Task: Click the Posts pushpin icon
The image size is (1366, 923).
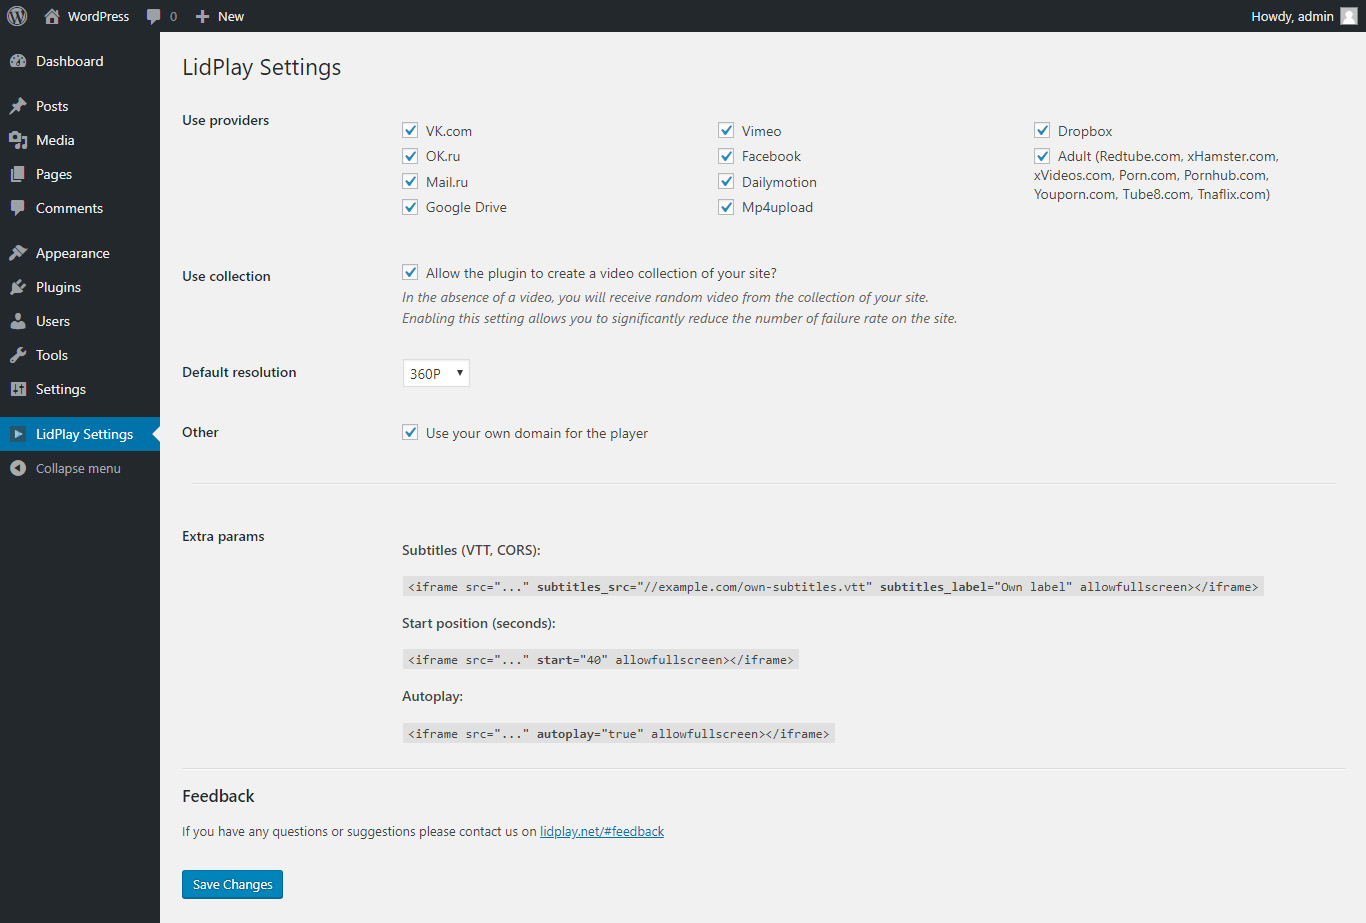Action: pyautogui.click(x=18, y=106)
